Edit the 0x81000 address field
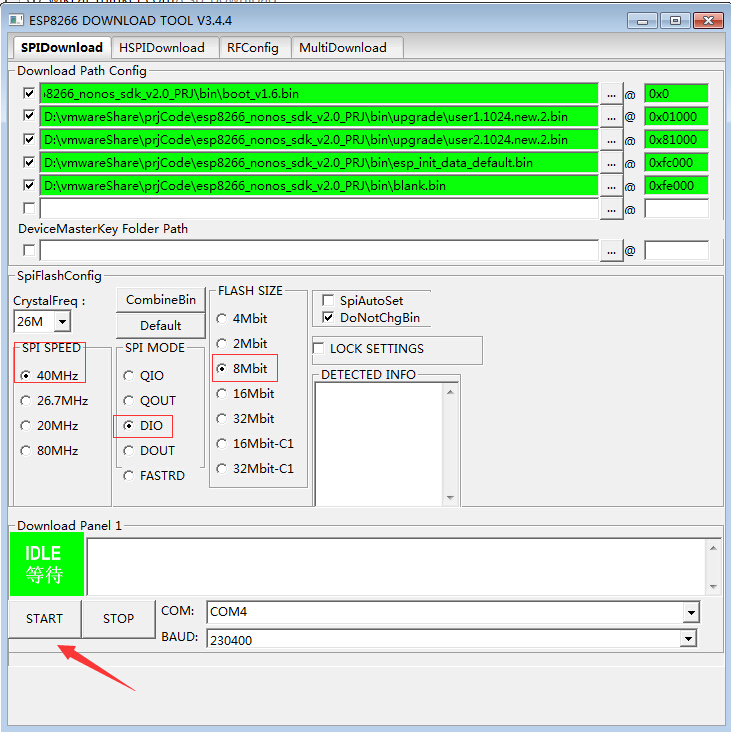Screen dimensions: 731x732 (x=676, y=139)
